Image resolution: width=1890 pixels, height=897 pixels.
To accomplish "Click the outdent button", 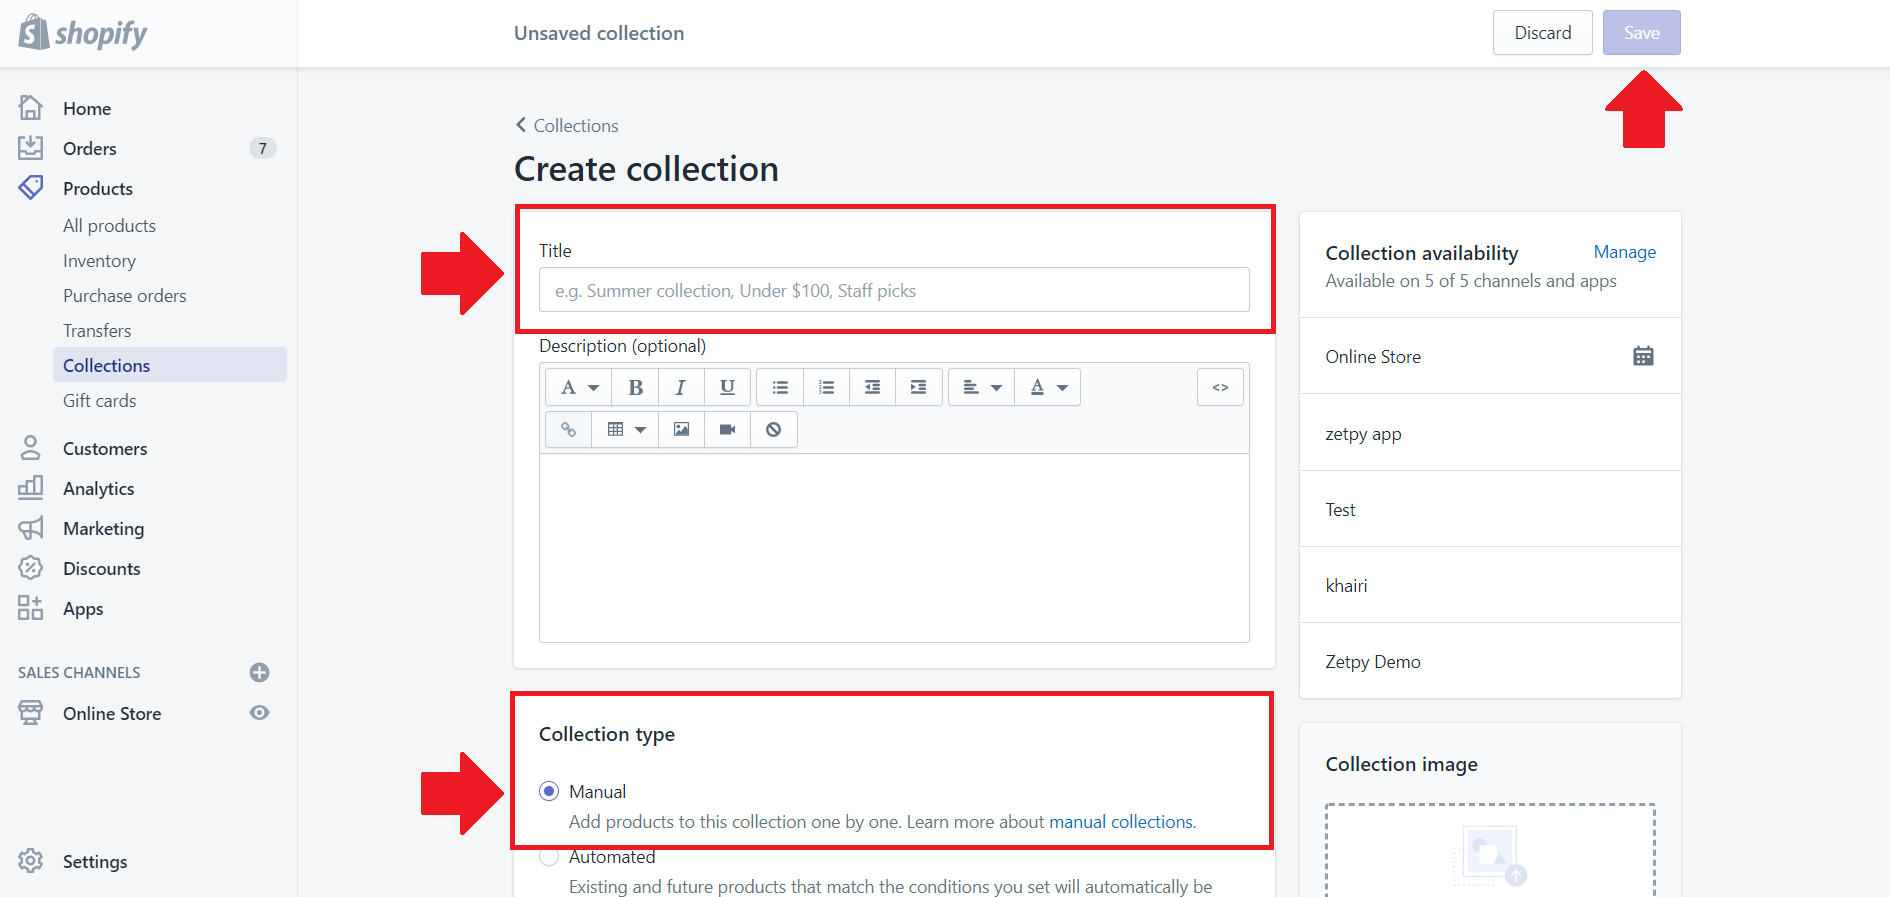I will 872,387.
